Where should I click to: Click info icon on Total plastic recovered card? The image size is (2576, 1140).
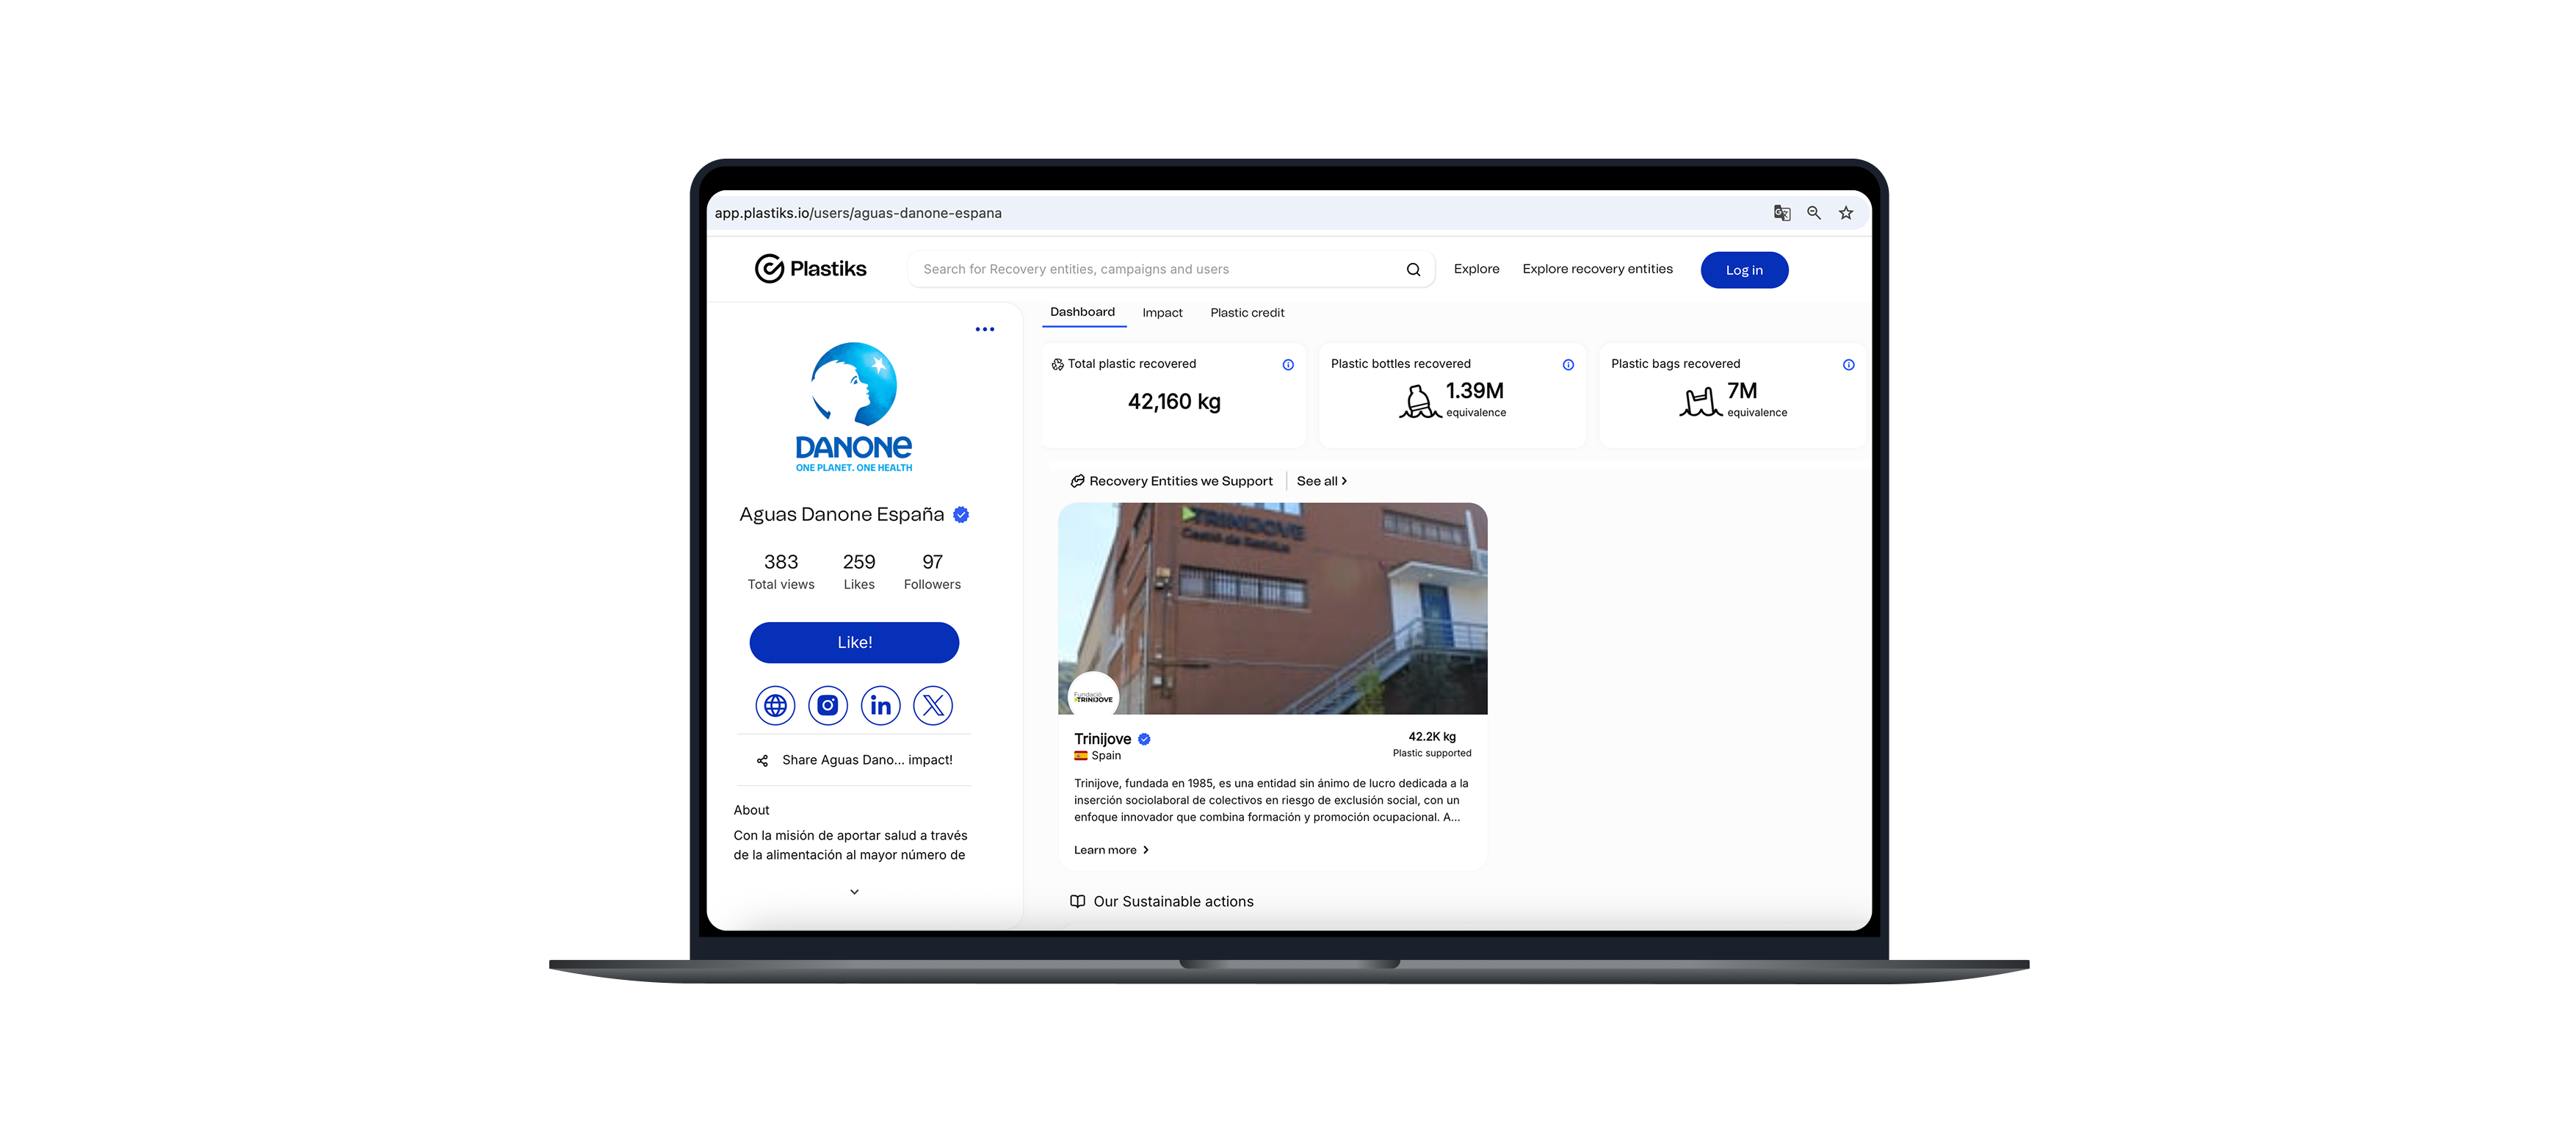click(x=1288, y=365)
